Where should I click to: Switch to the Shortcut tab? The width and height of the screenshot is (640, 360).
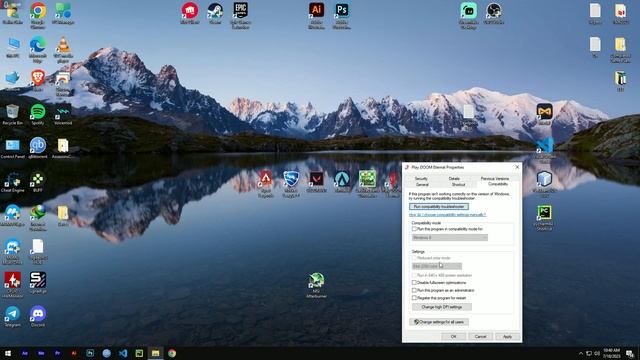click(458, 184)
